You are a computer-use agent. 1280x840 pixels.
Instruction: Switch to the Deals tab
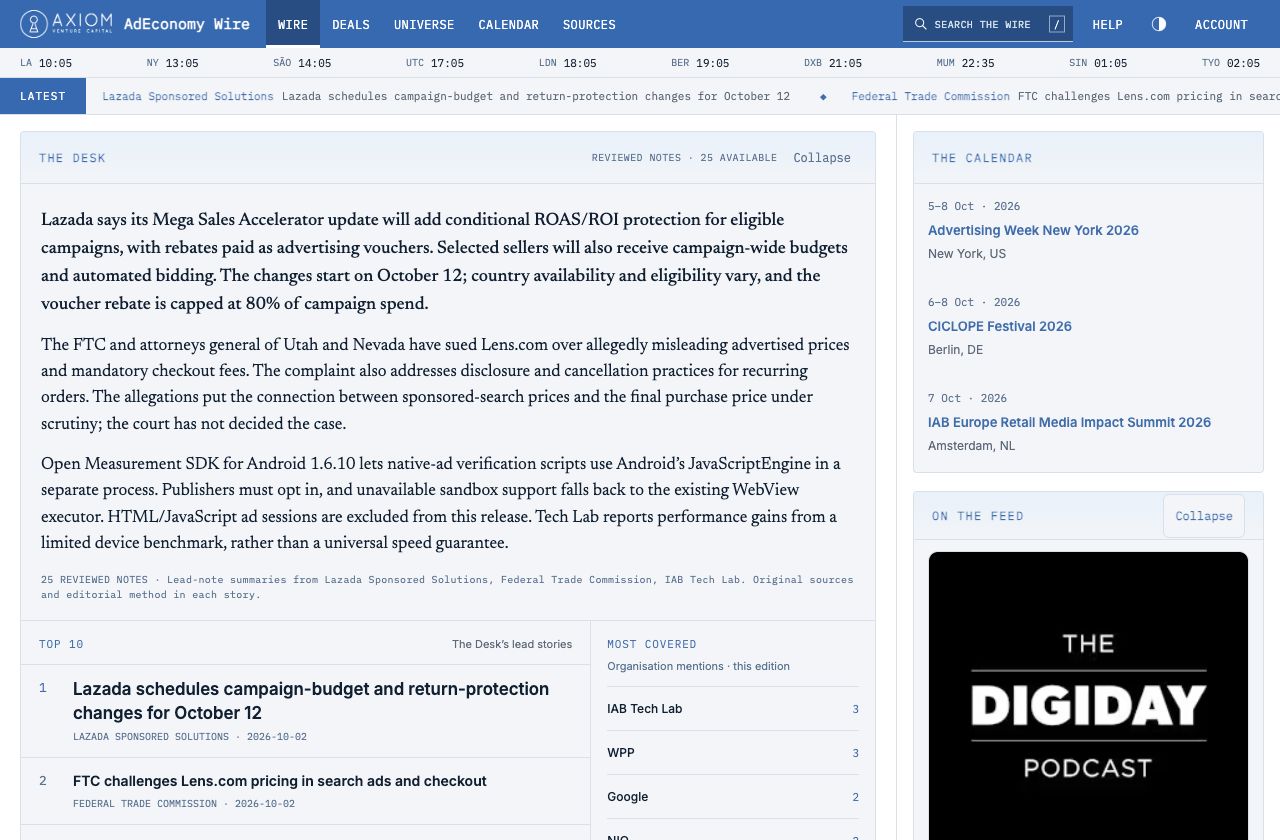click(x=351, y=24)
